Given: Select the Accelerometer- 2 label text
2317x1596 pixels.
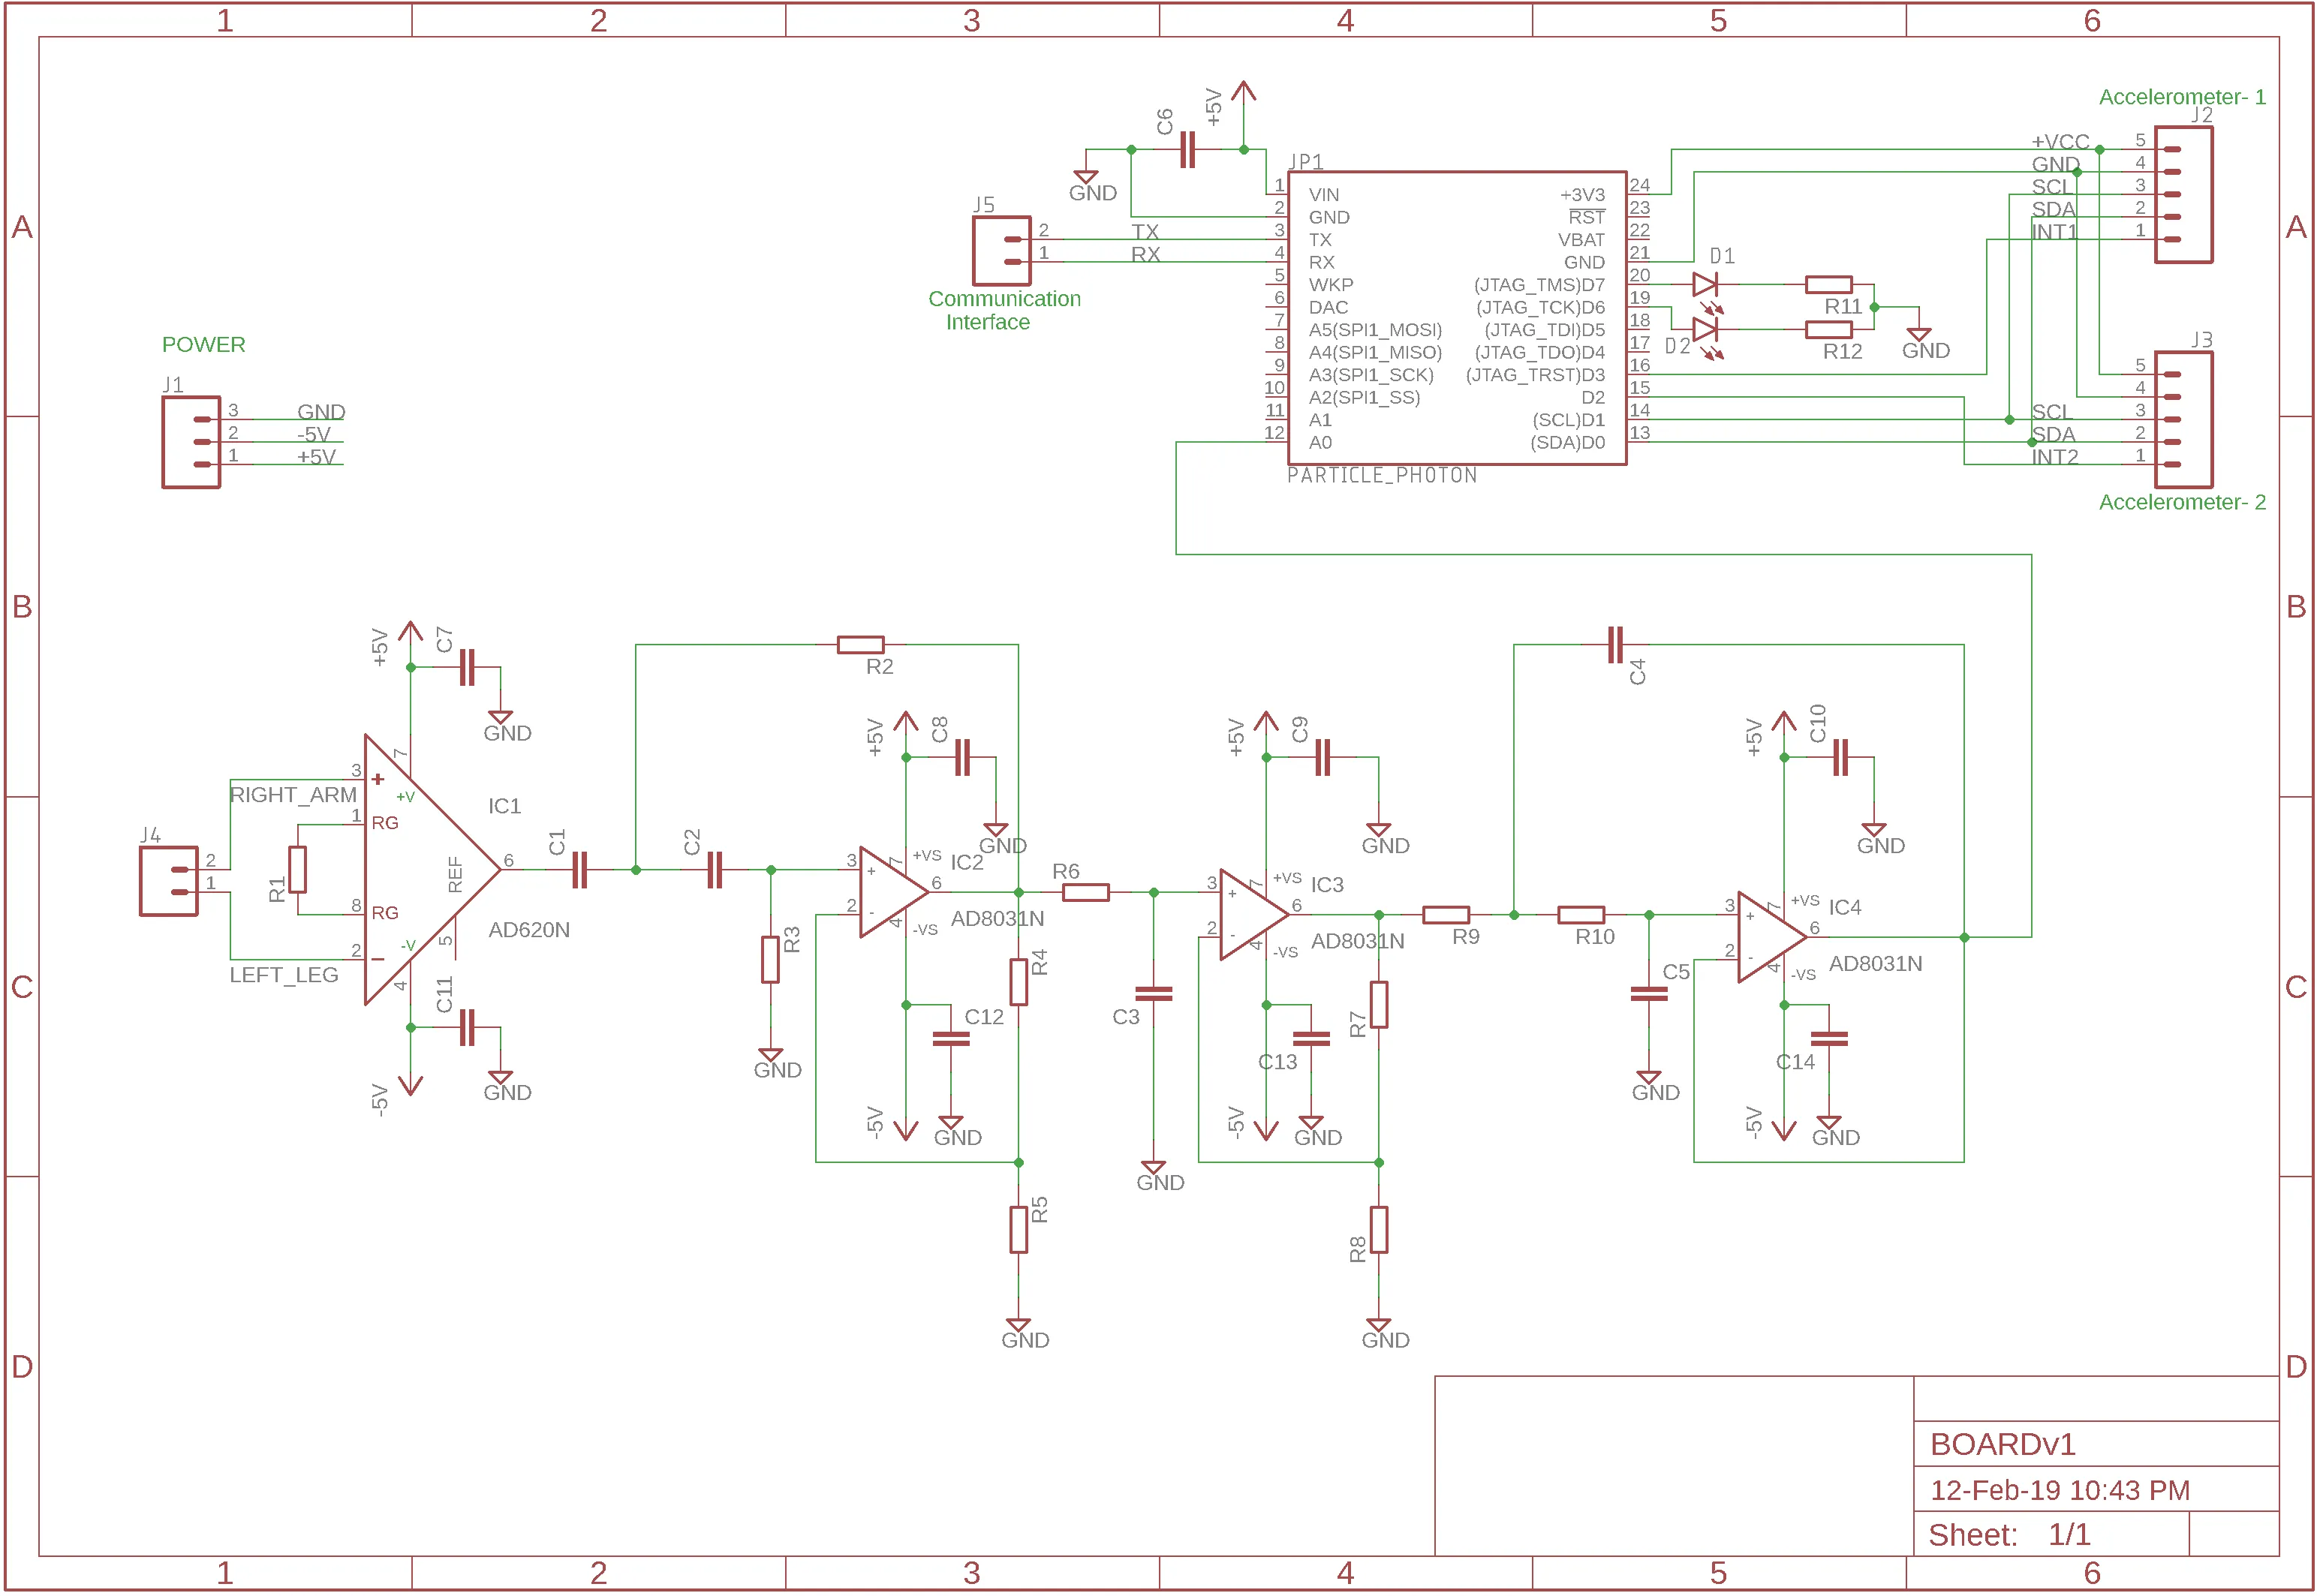Looking at the screenshot, I should (2183, 503).
